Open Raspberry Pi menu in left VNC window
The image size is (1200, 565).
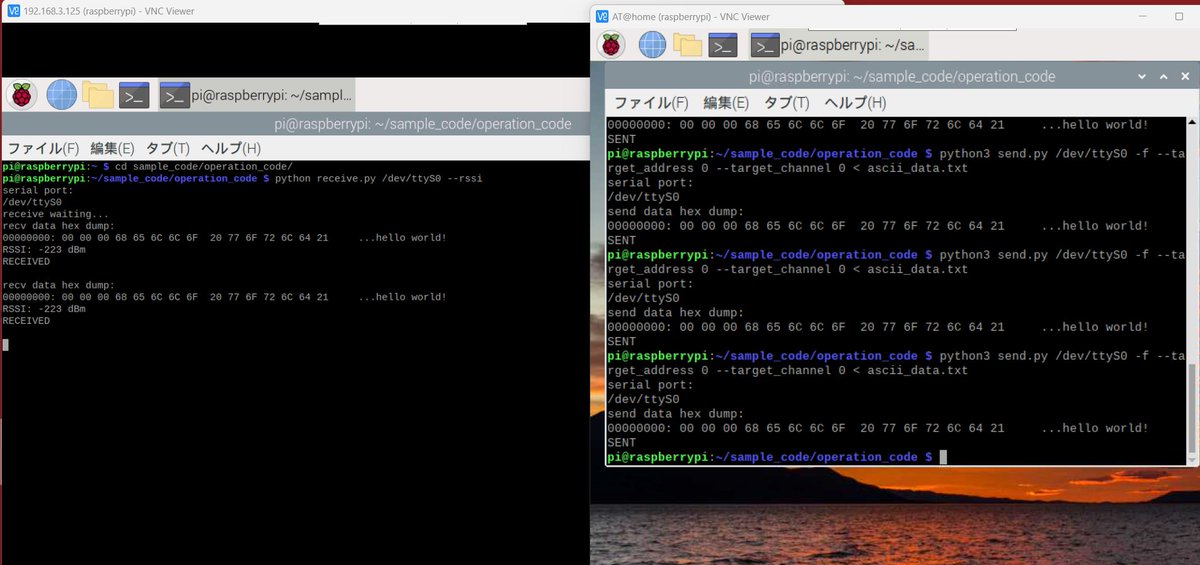pyautogui.click(x=22, y=95)
